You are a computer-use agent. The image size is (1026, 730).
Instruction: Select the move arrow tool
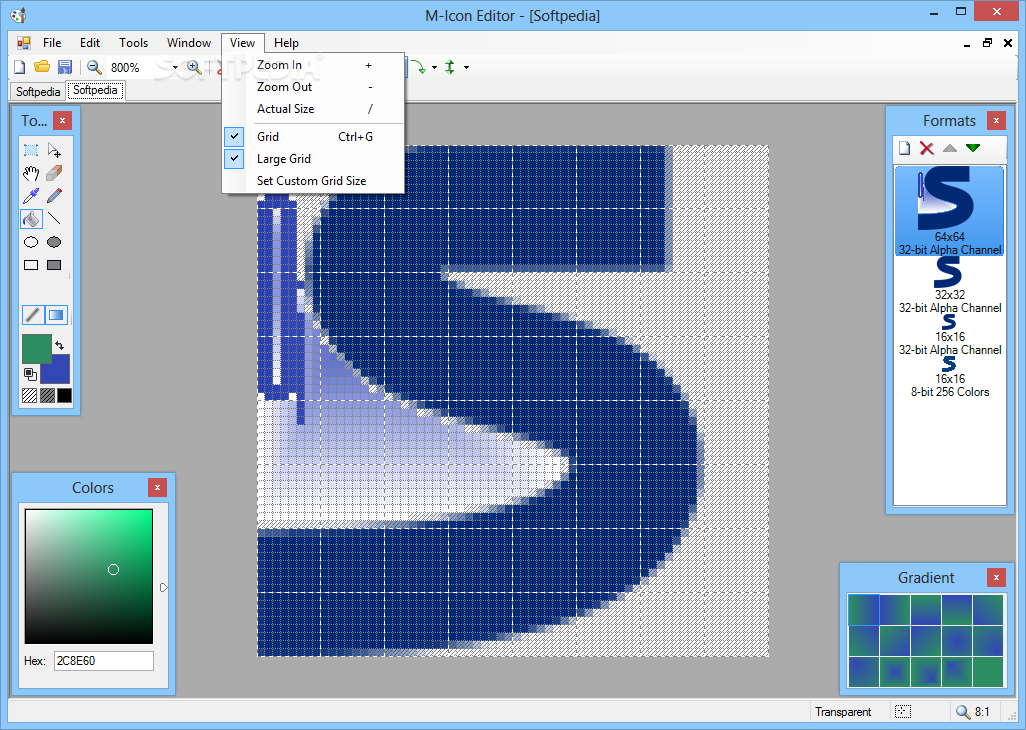pos(54,150)
